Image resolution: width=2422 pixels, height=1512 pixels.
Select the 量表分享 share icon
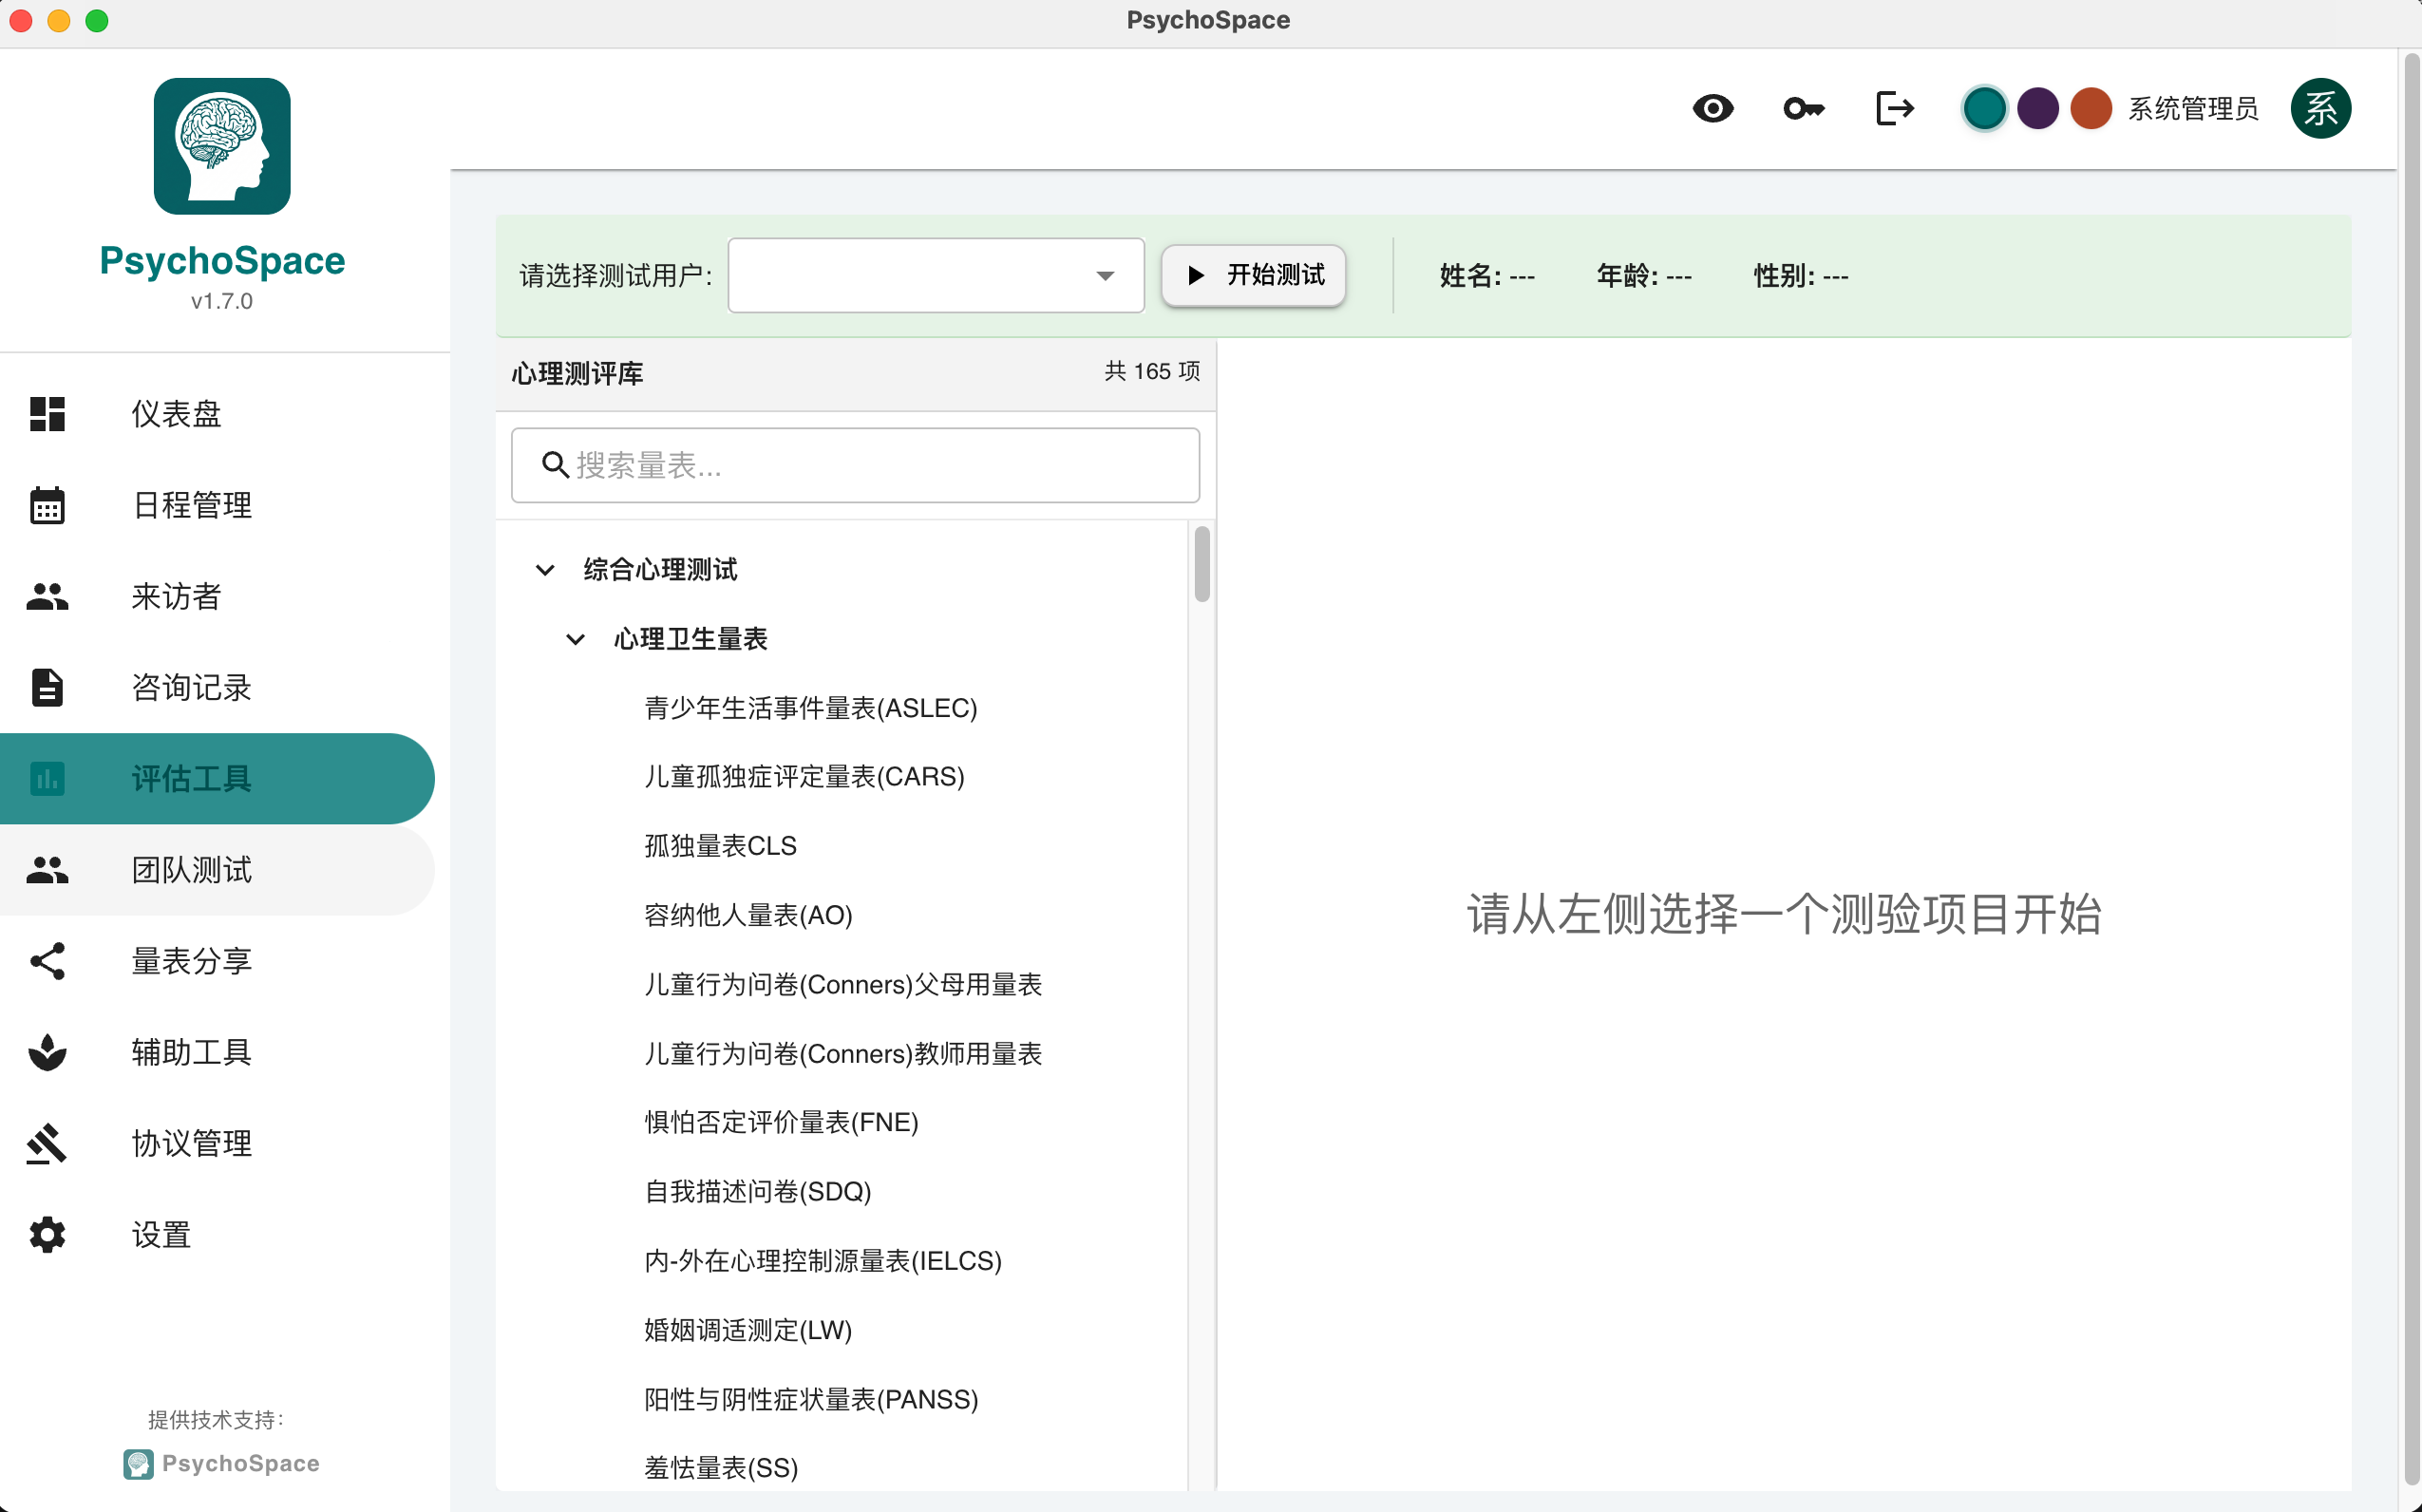[47, 961]
